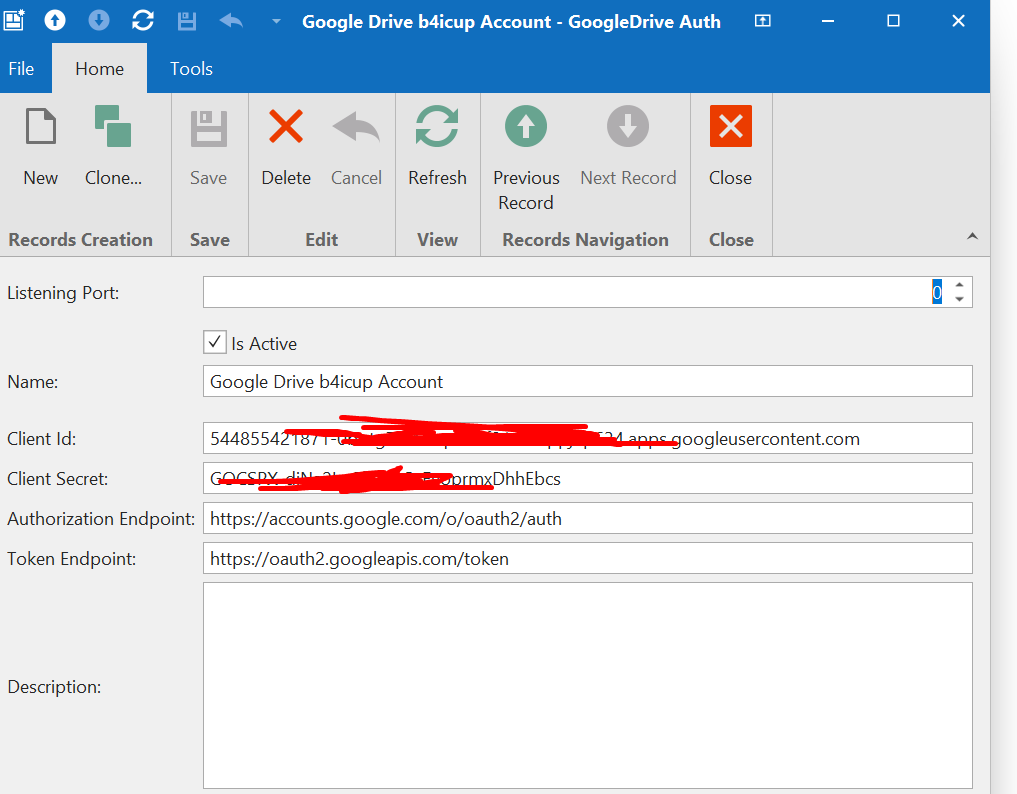Click the Cancel edit button

click(x=356, y=147)
